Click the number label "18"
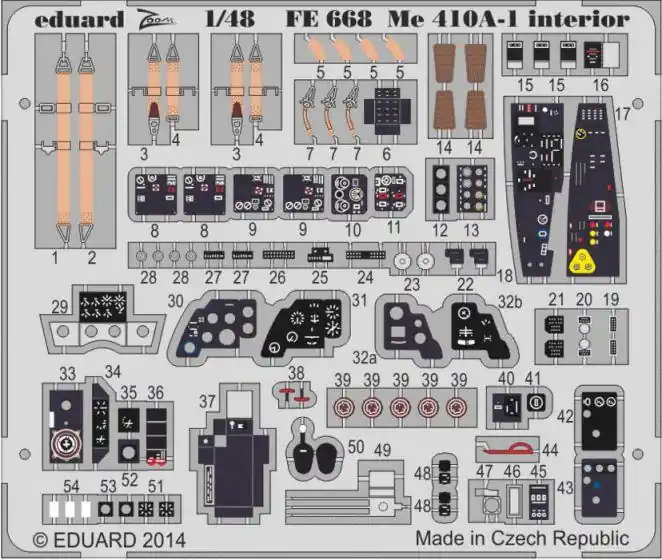Image resolution: width=662 pixels, height=560 pixels. click(505, 276)
